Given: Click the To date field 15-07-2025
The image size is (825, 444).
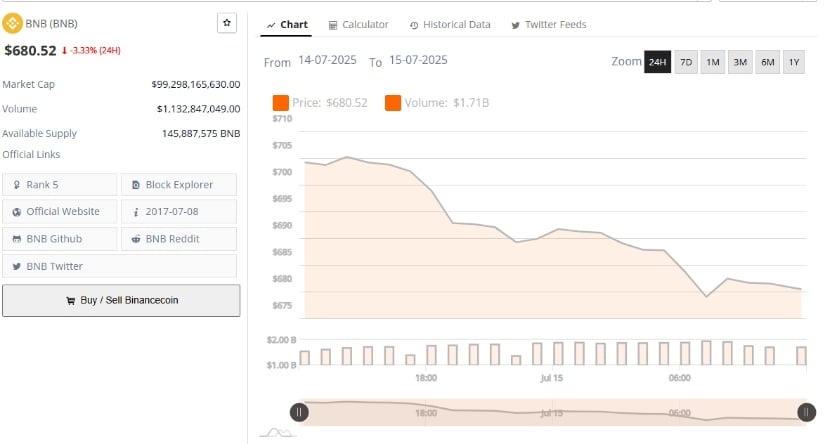Looking at the screenshot, I should [x=418, y=60].
